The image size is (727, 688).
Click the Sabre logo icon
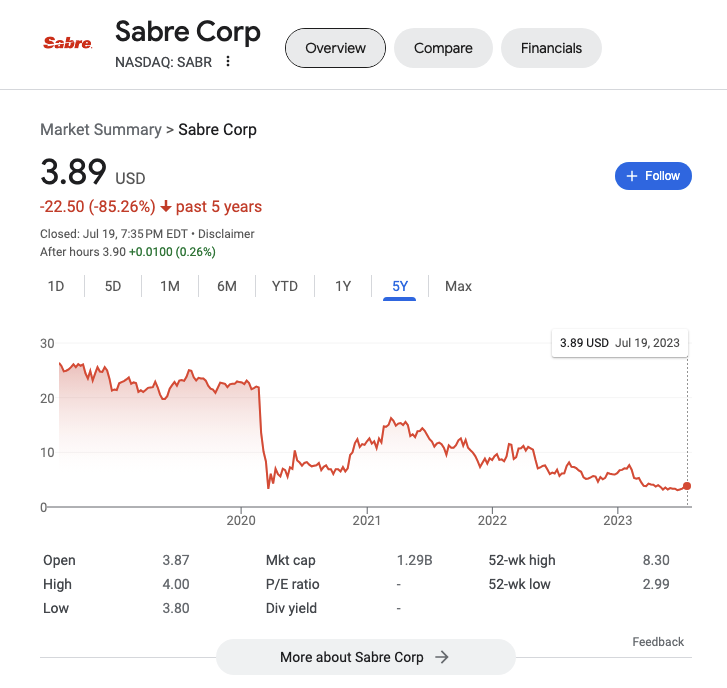68,43
